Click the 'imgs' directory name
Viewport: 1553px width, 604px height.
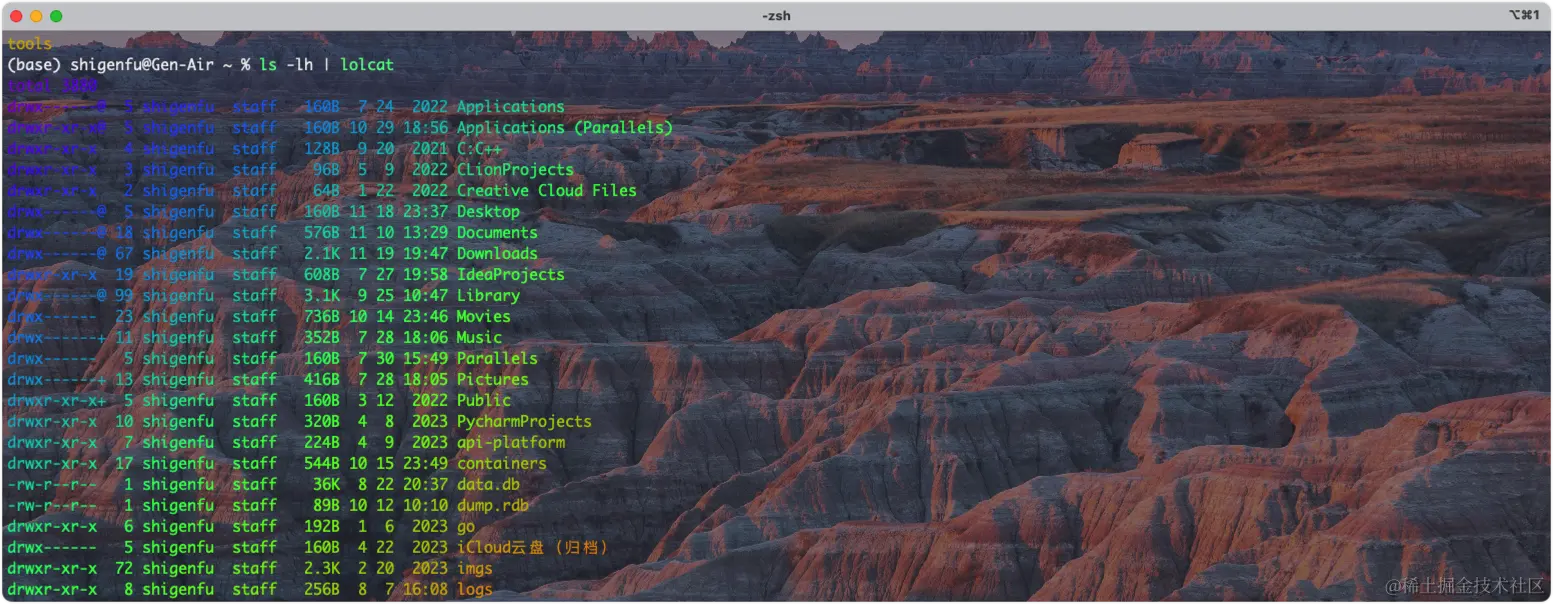pyautogui.click(x=475, y=569)
